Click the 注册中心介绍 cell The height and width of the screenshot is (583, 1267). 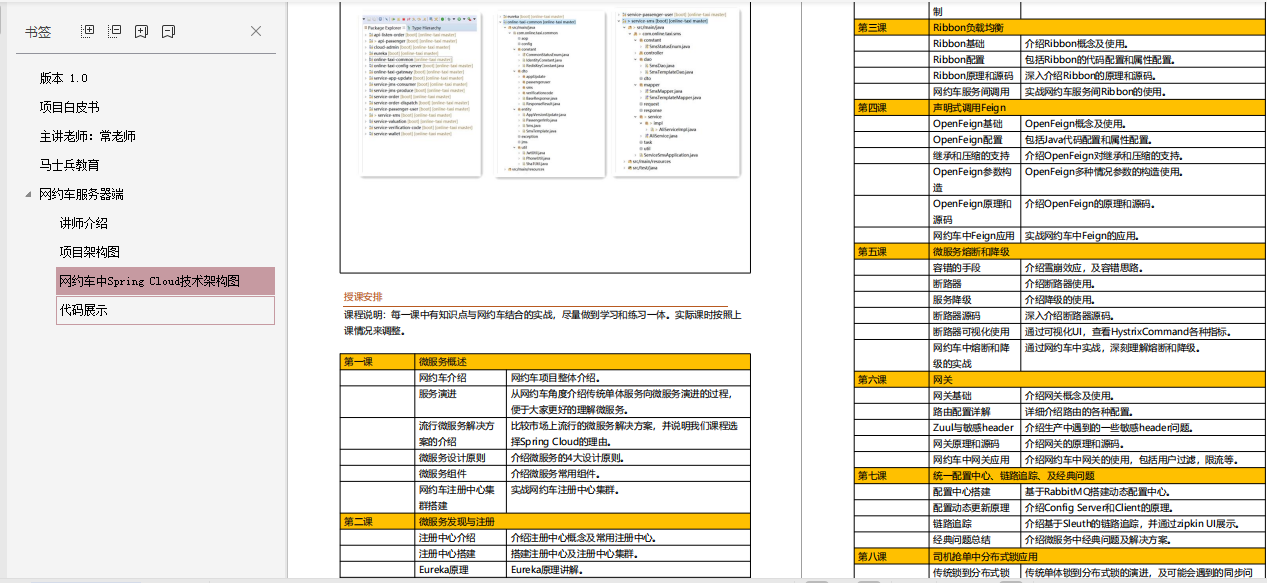[x=462, y=538]
